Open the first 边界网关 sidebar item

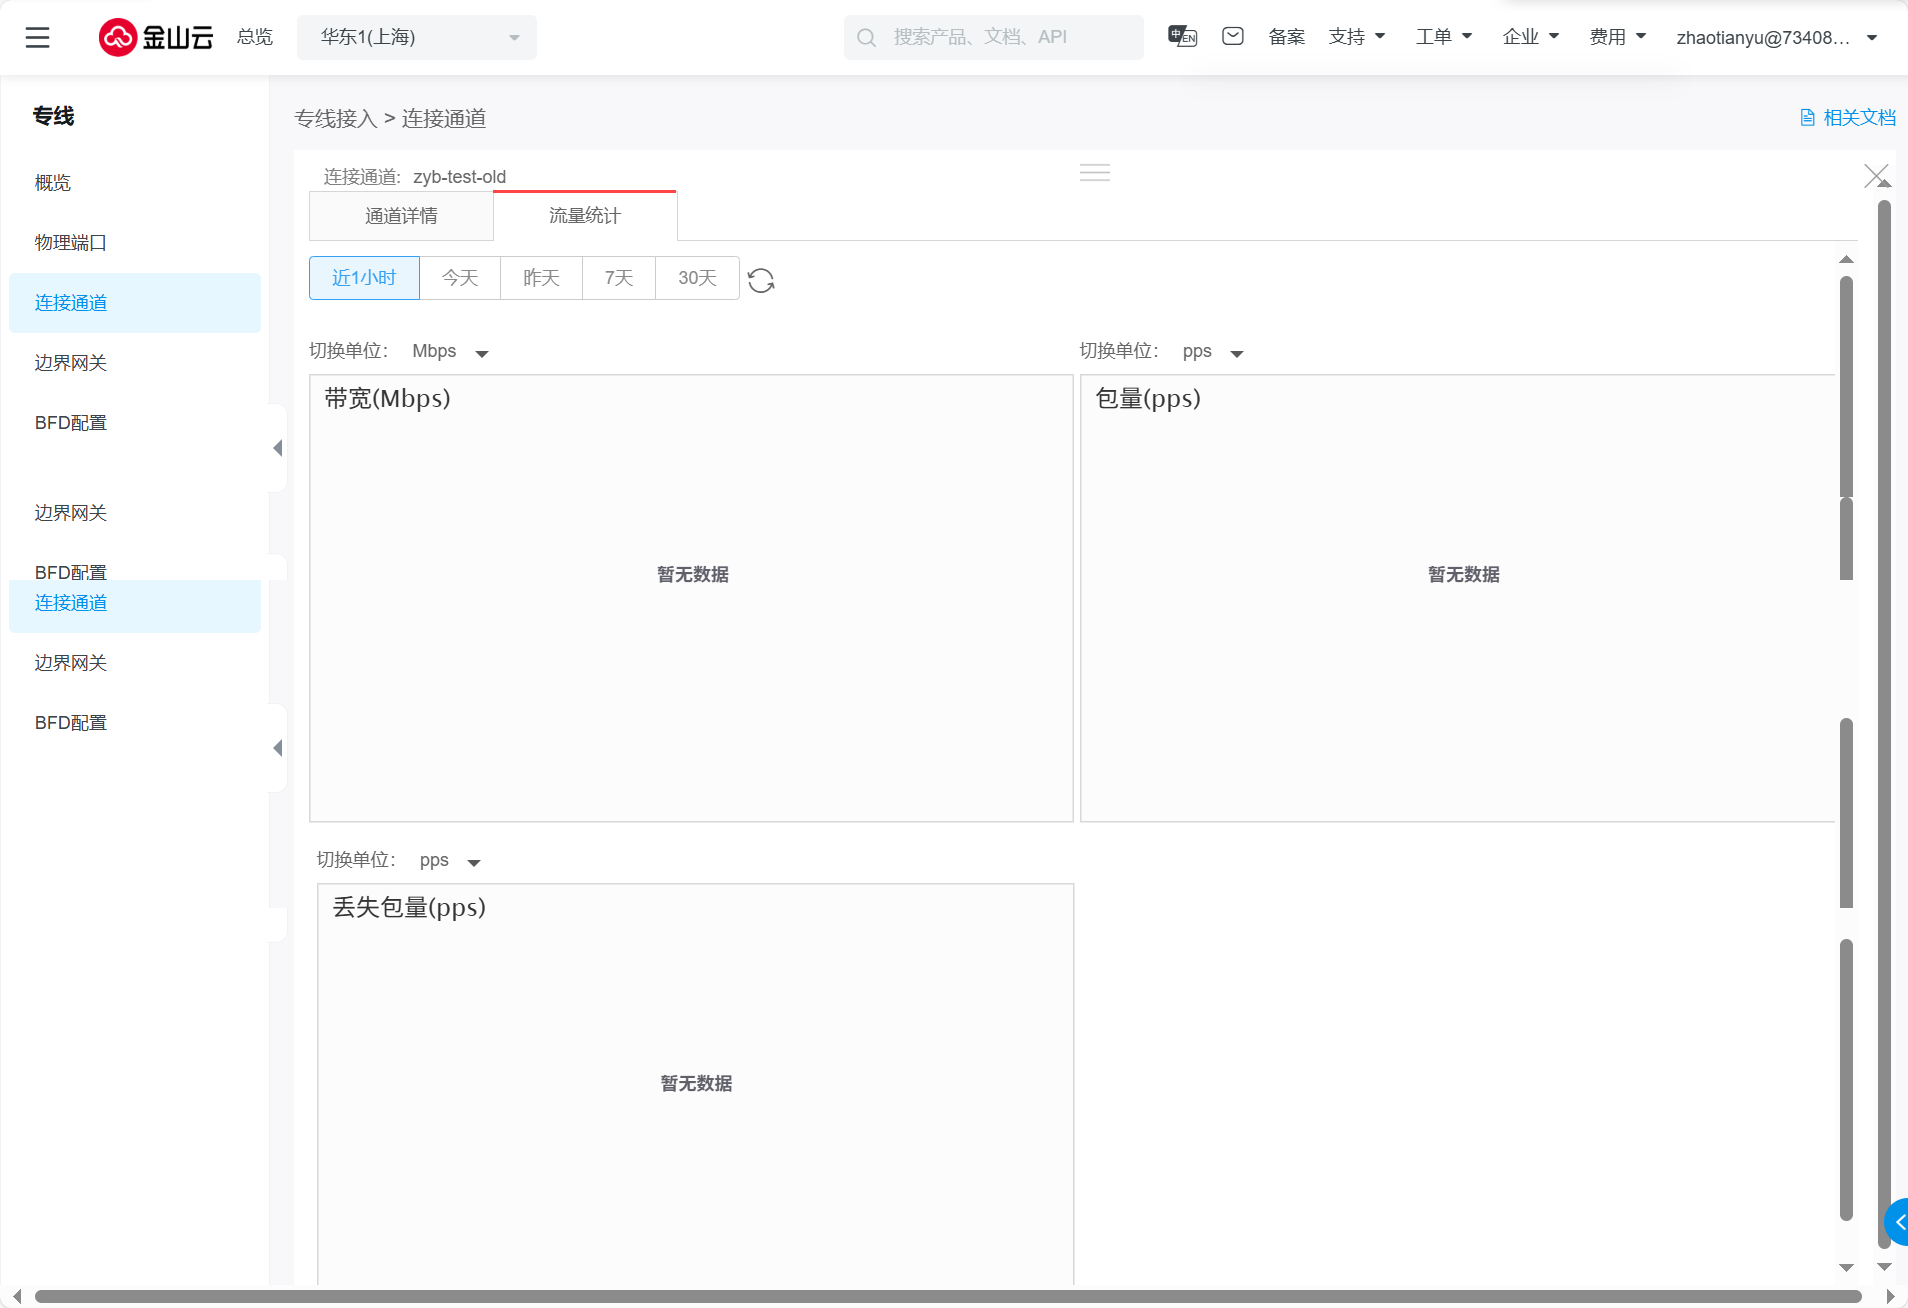[x=135, y=363]
